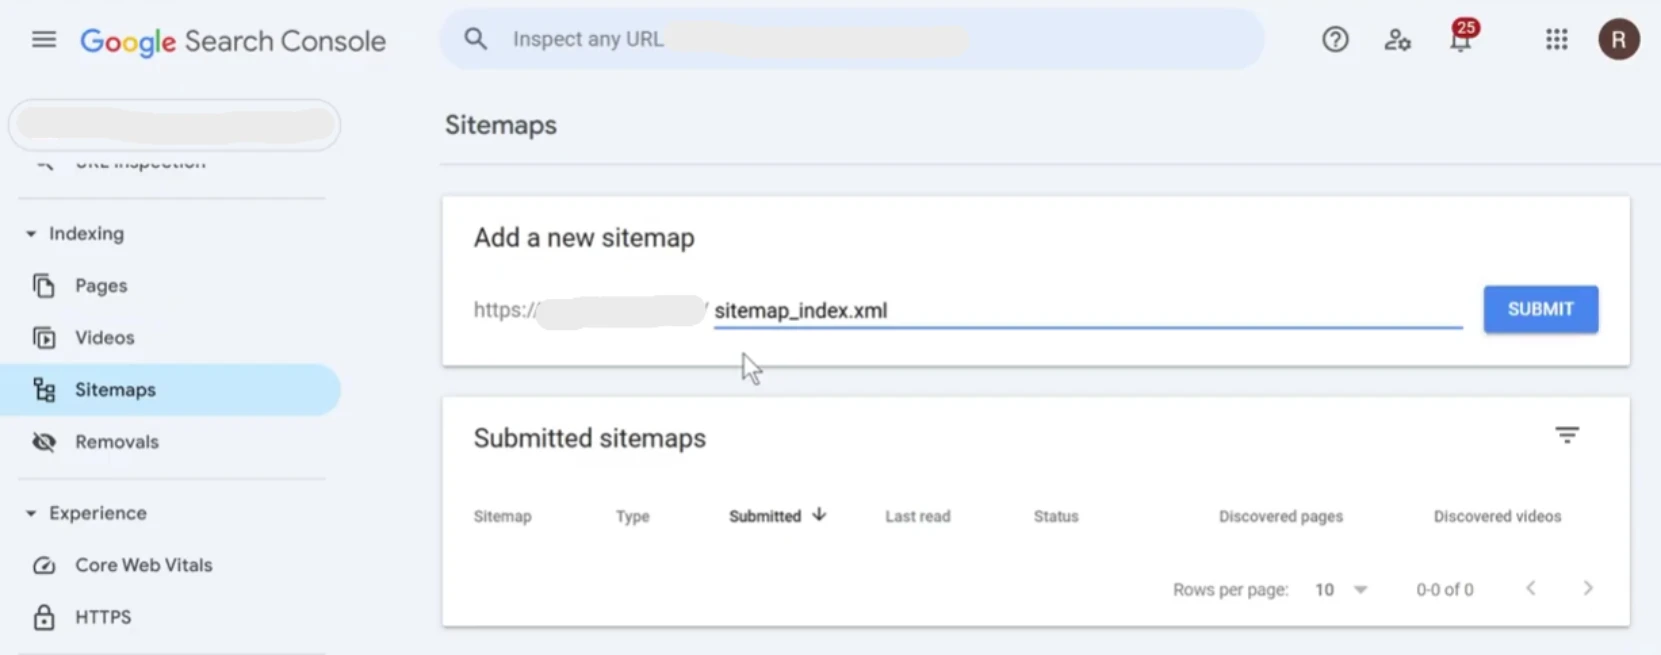Screen dimensions: 1661x655
Task: Click the Google Search Console logo
Action: pos(233,41)
